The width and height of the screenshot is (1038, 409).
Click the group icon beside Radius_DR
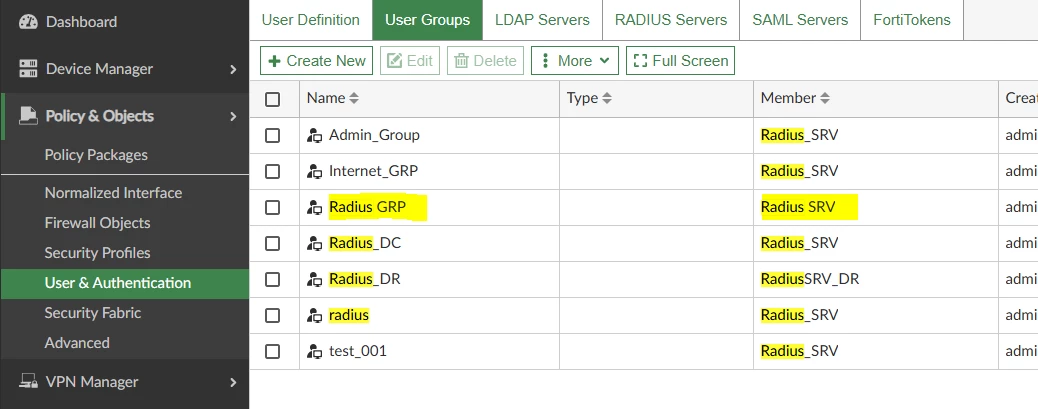click(x=314, y=279)
